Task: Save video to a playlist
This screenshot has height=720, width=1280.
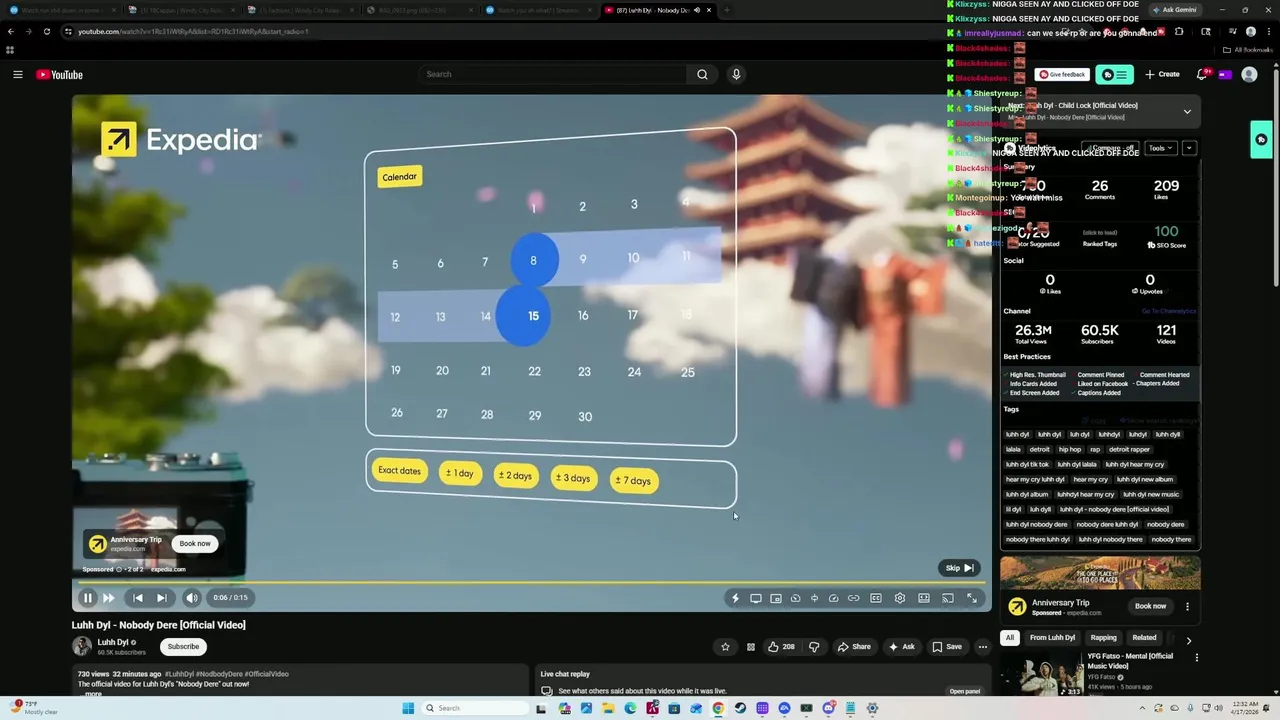Action: pyautogui.click(x=947, y=647)
